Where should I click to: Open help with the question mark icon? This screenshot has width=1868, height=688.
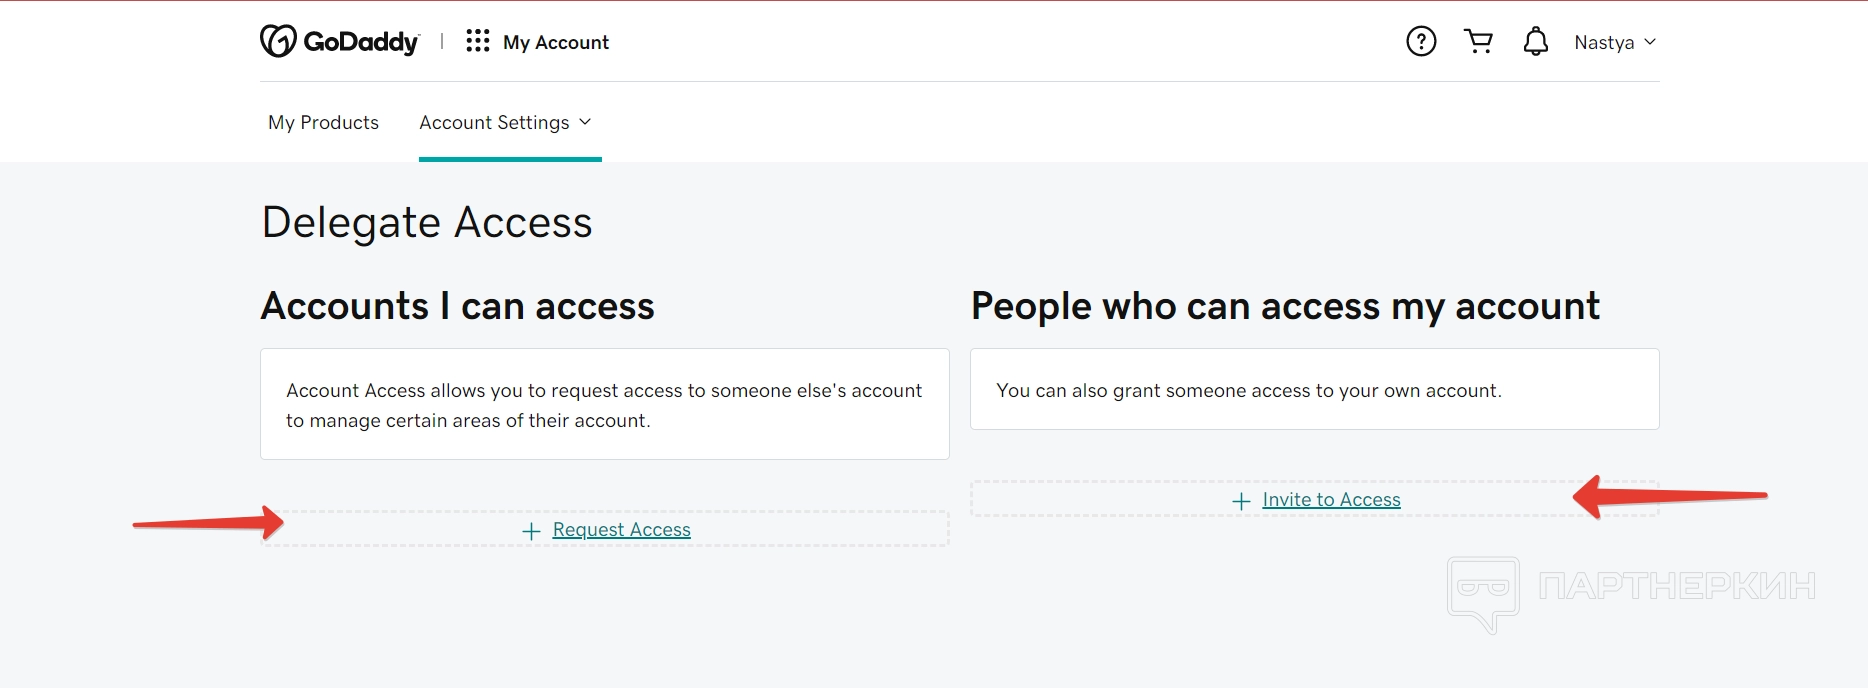point(1421,41)
